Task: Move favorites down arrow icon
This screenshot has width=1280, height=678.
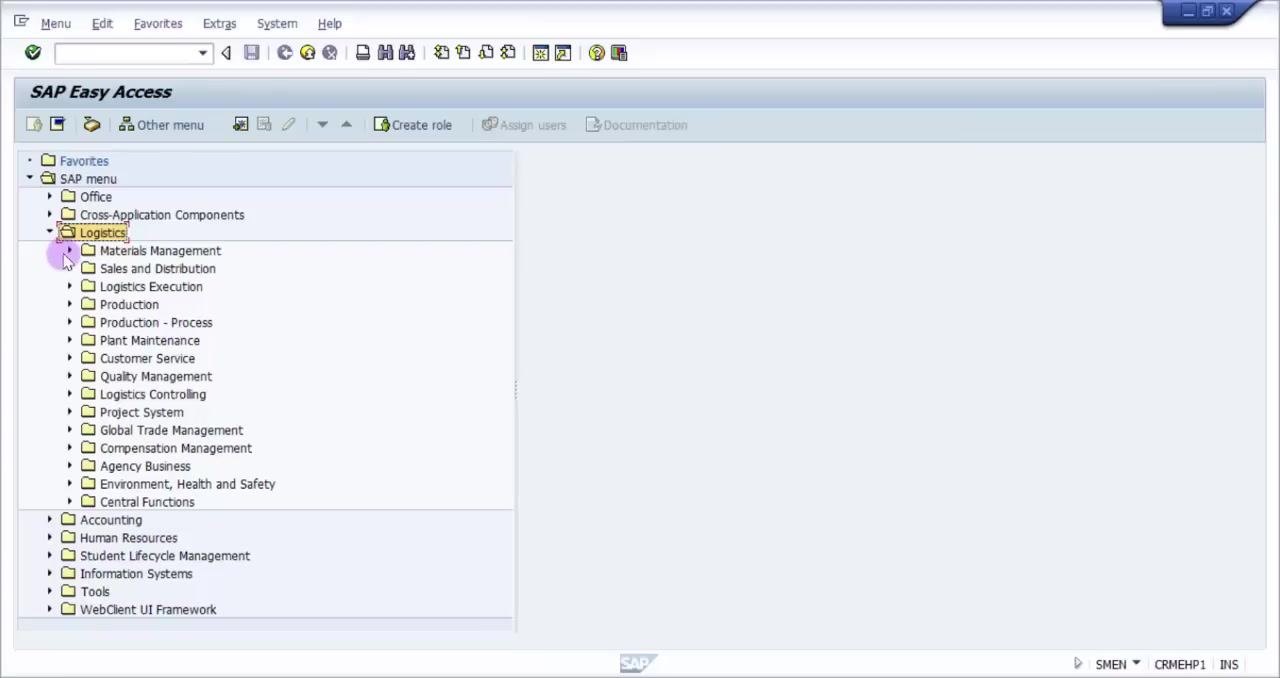Action: [322, 125]
